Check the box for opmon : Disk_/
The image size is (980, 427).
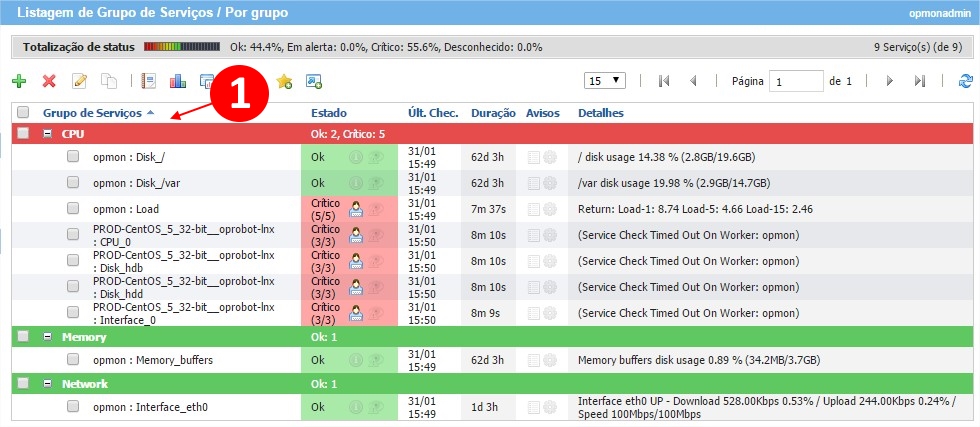pyautogui.click(x=73, y=157)
